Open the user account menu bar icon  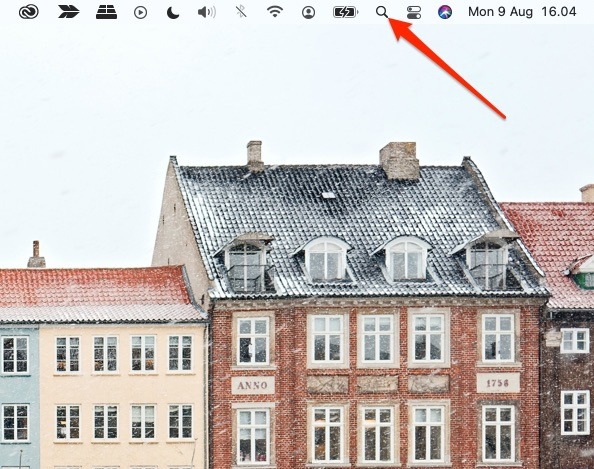308,13
